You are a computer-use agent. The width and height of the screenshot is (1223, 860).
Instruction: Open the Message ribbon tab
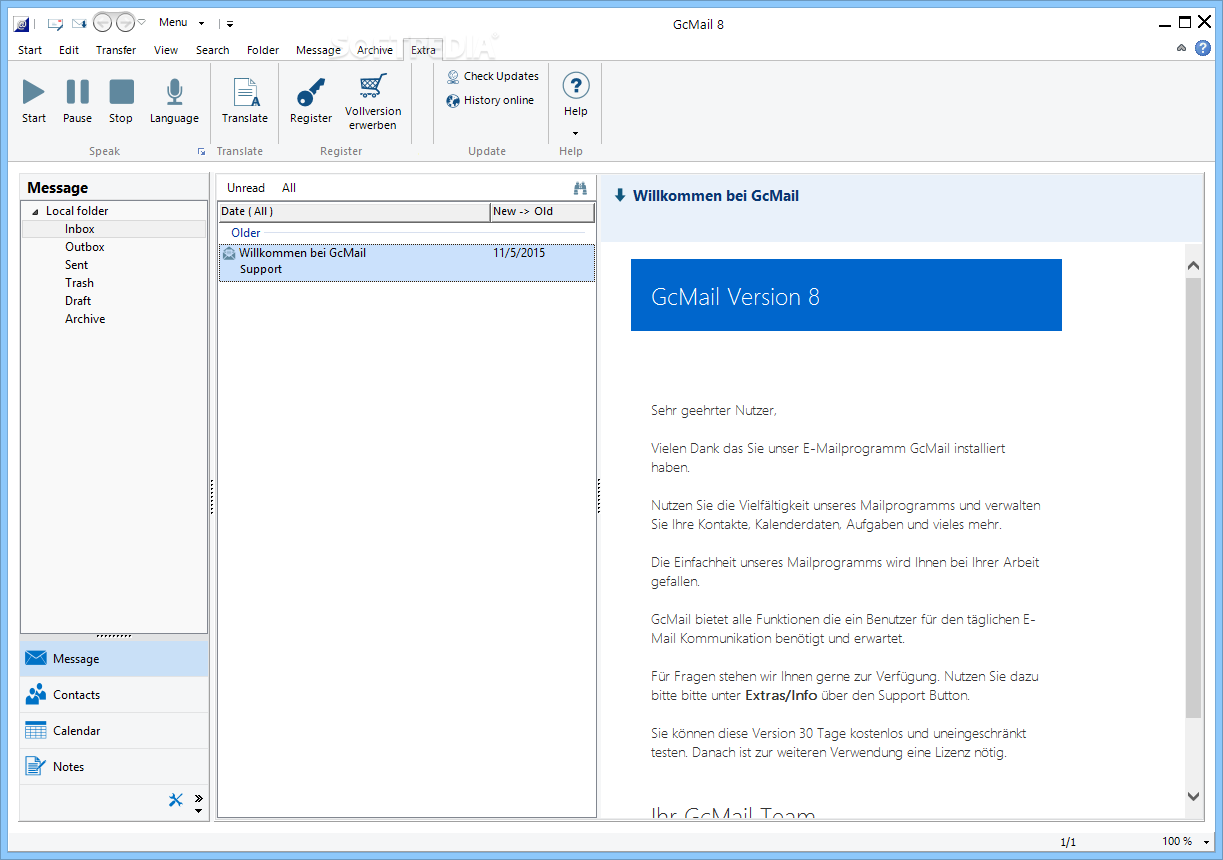click(x=318, y=50)
